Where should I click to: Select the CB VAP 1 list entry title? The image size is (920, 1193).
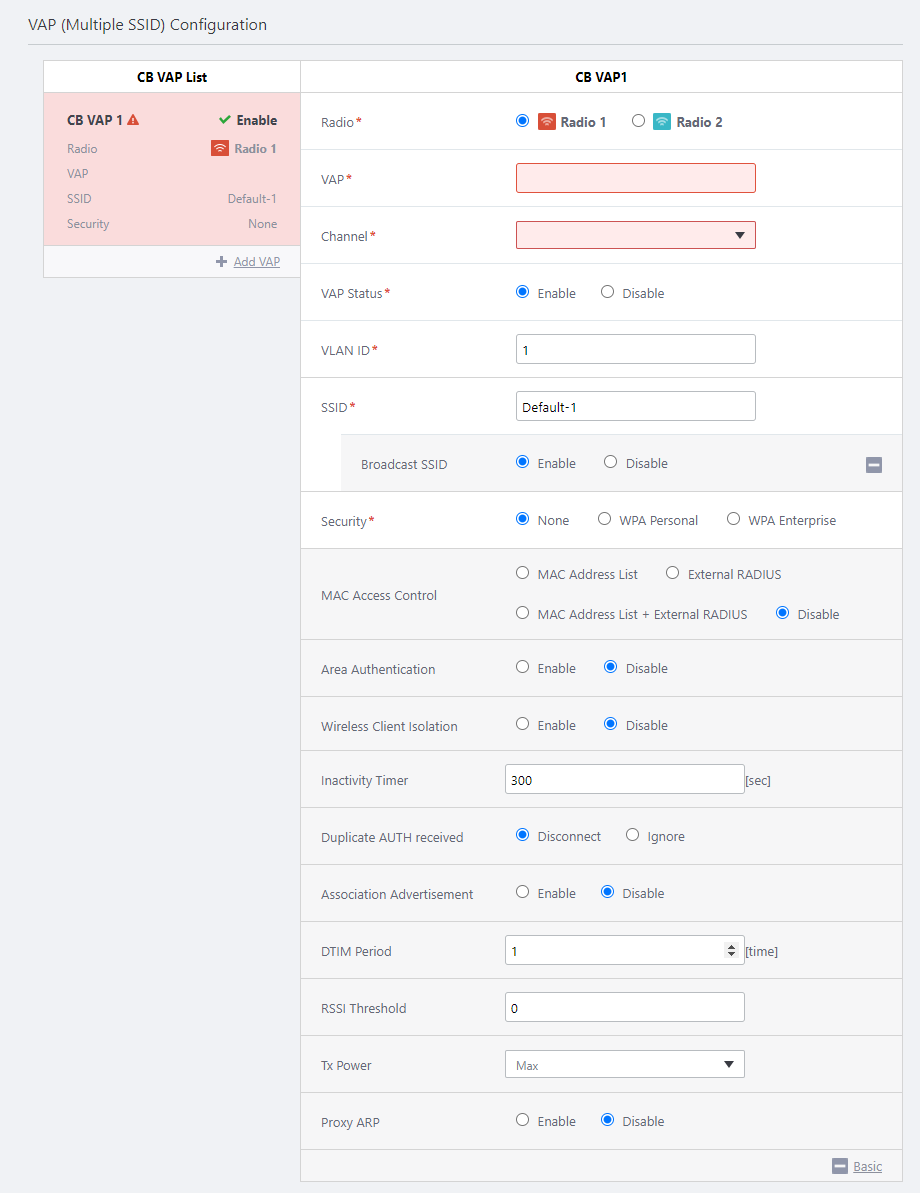(x=94, y=120)
